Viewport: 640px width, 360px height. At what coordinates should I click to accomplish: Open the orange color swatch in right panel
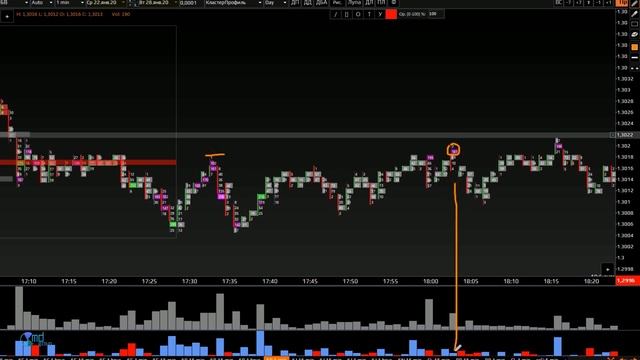[634, 47]
